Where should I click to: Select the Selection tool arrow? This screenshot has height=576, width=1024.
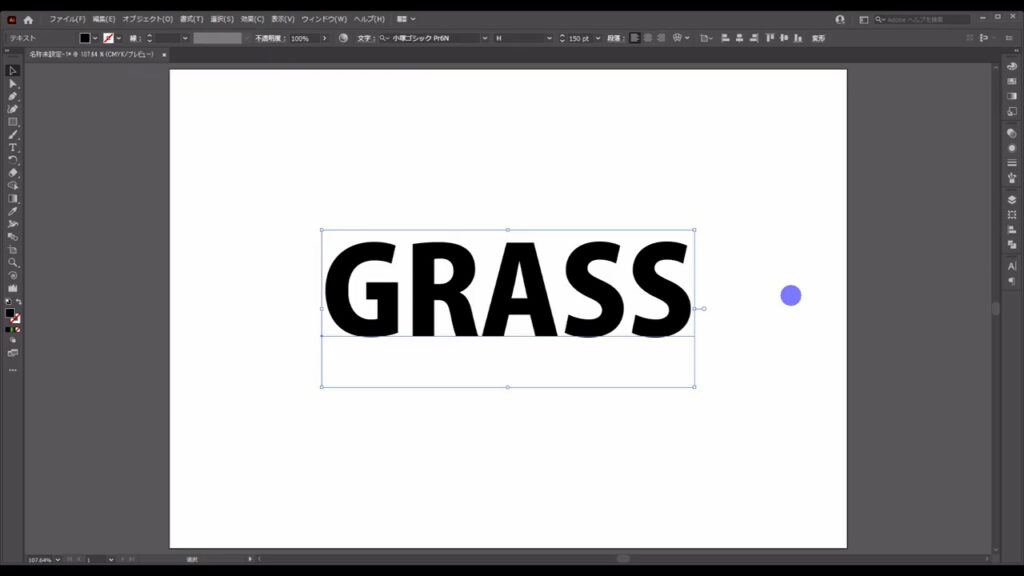pos(13,71)
